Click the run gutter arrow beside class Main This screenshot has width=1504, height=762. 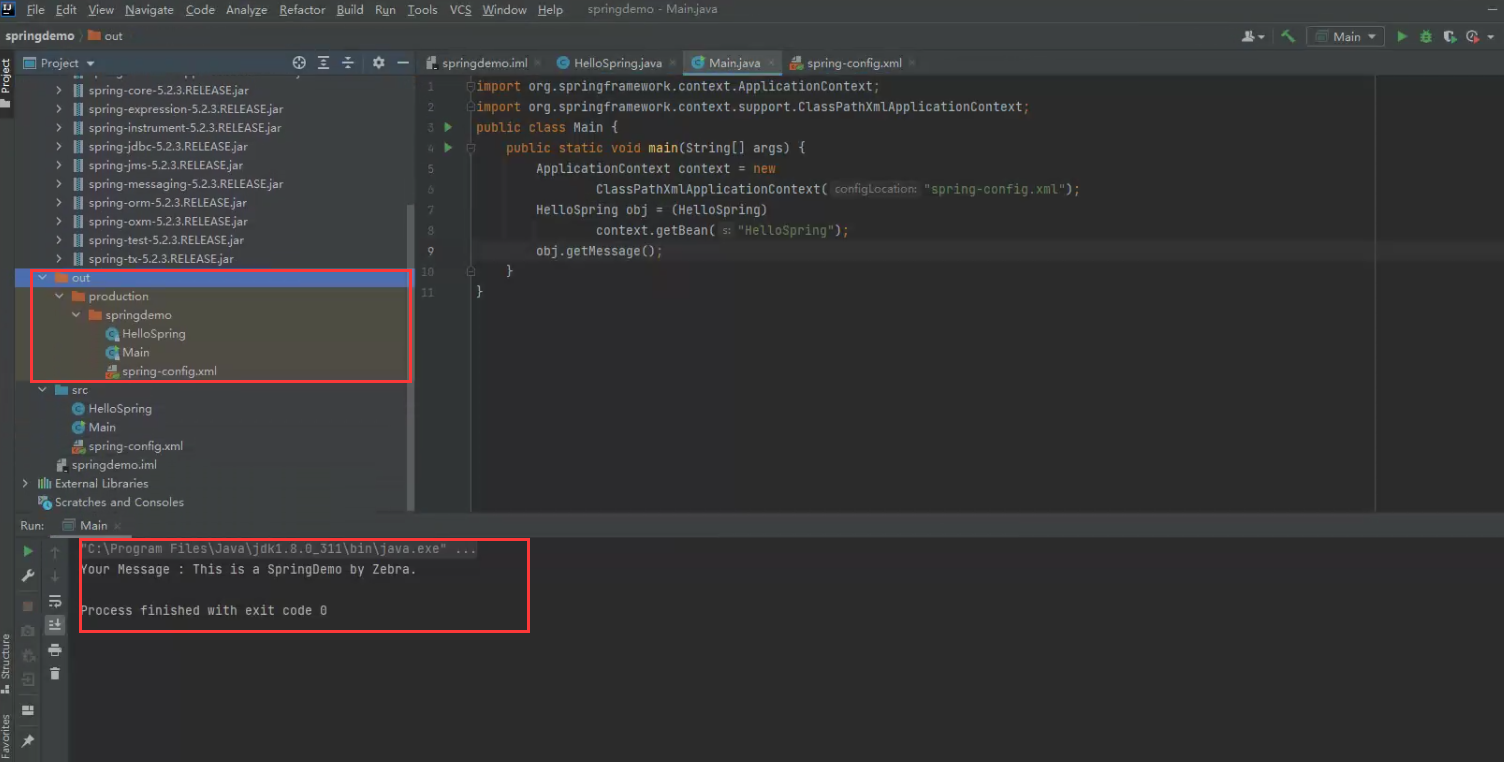point(448,127)
